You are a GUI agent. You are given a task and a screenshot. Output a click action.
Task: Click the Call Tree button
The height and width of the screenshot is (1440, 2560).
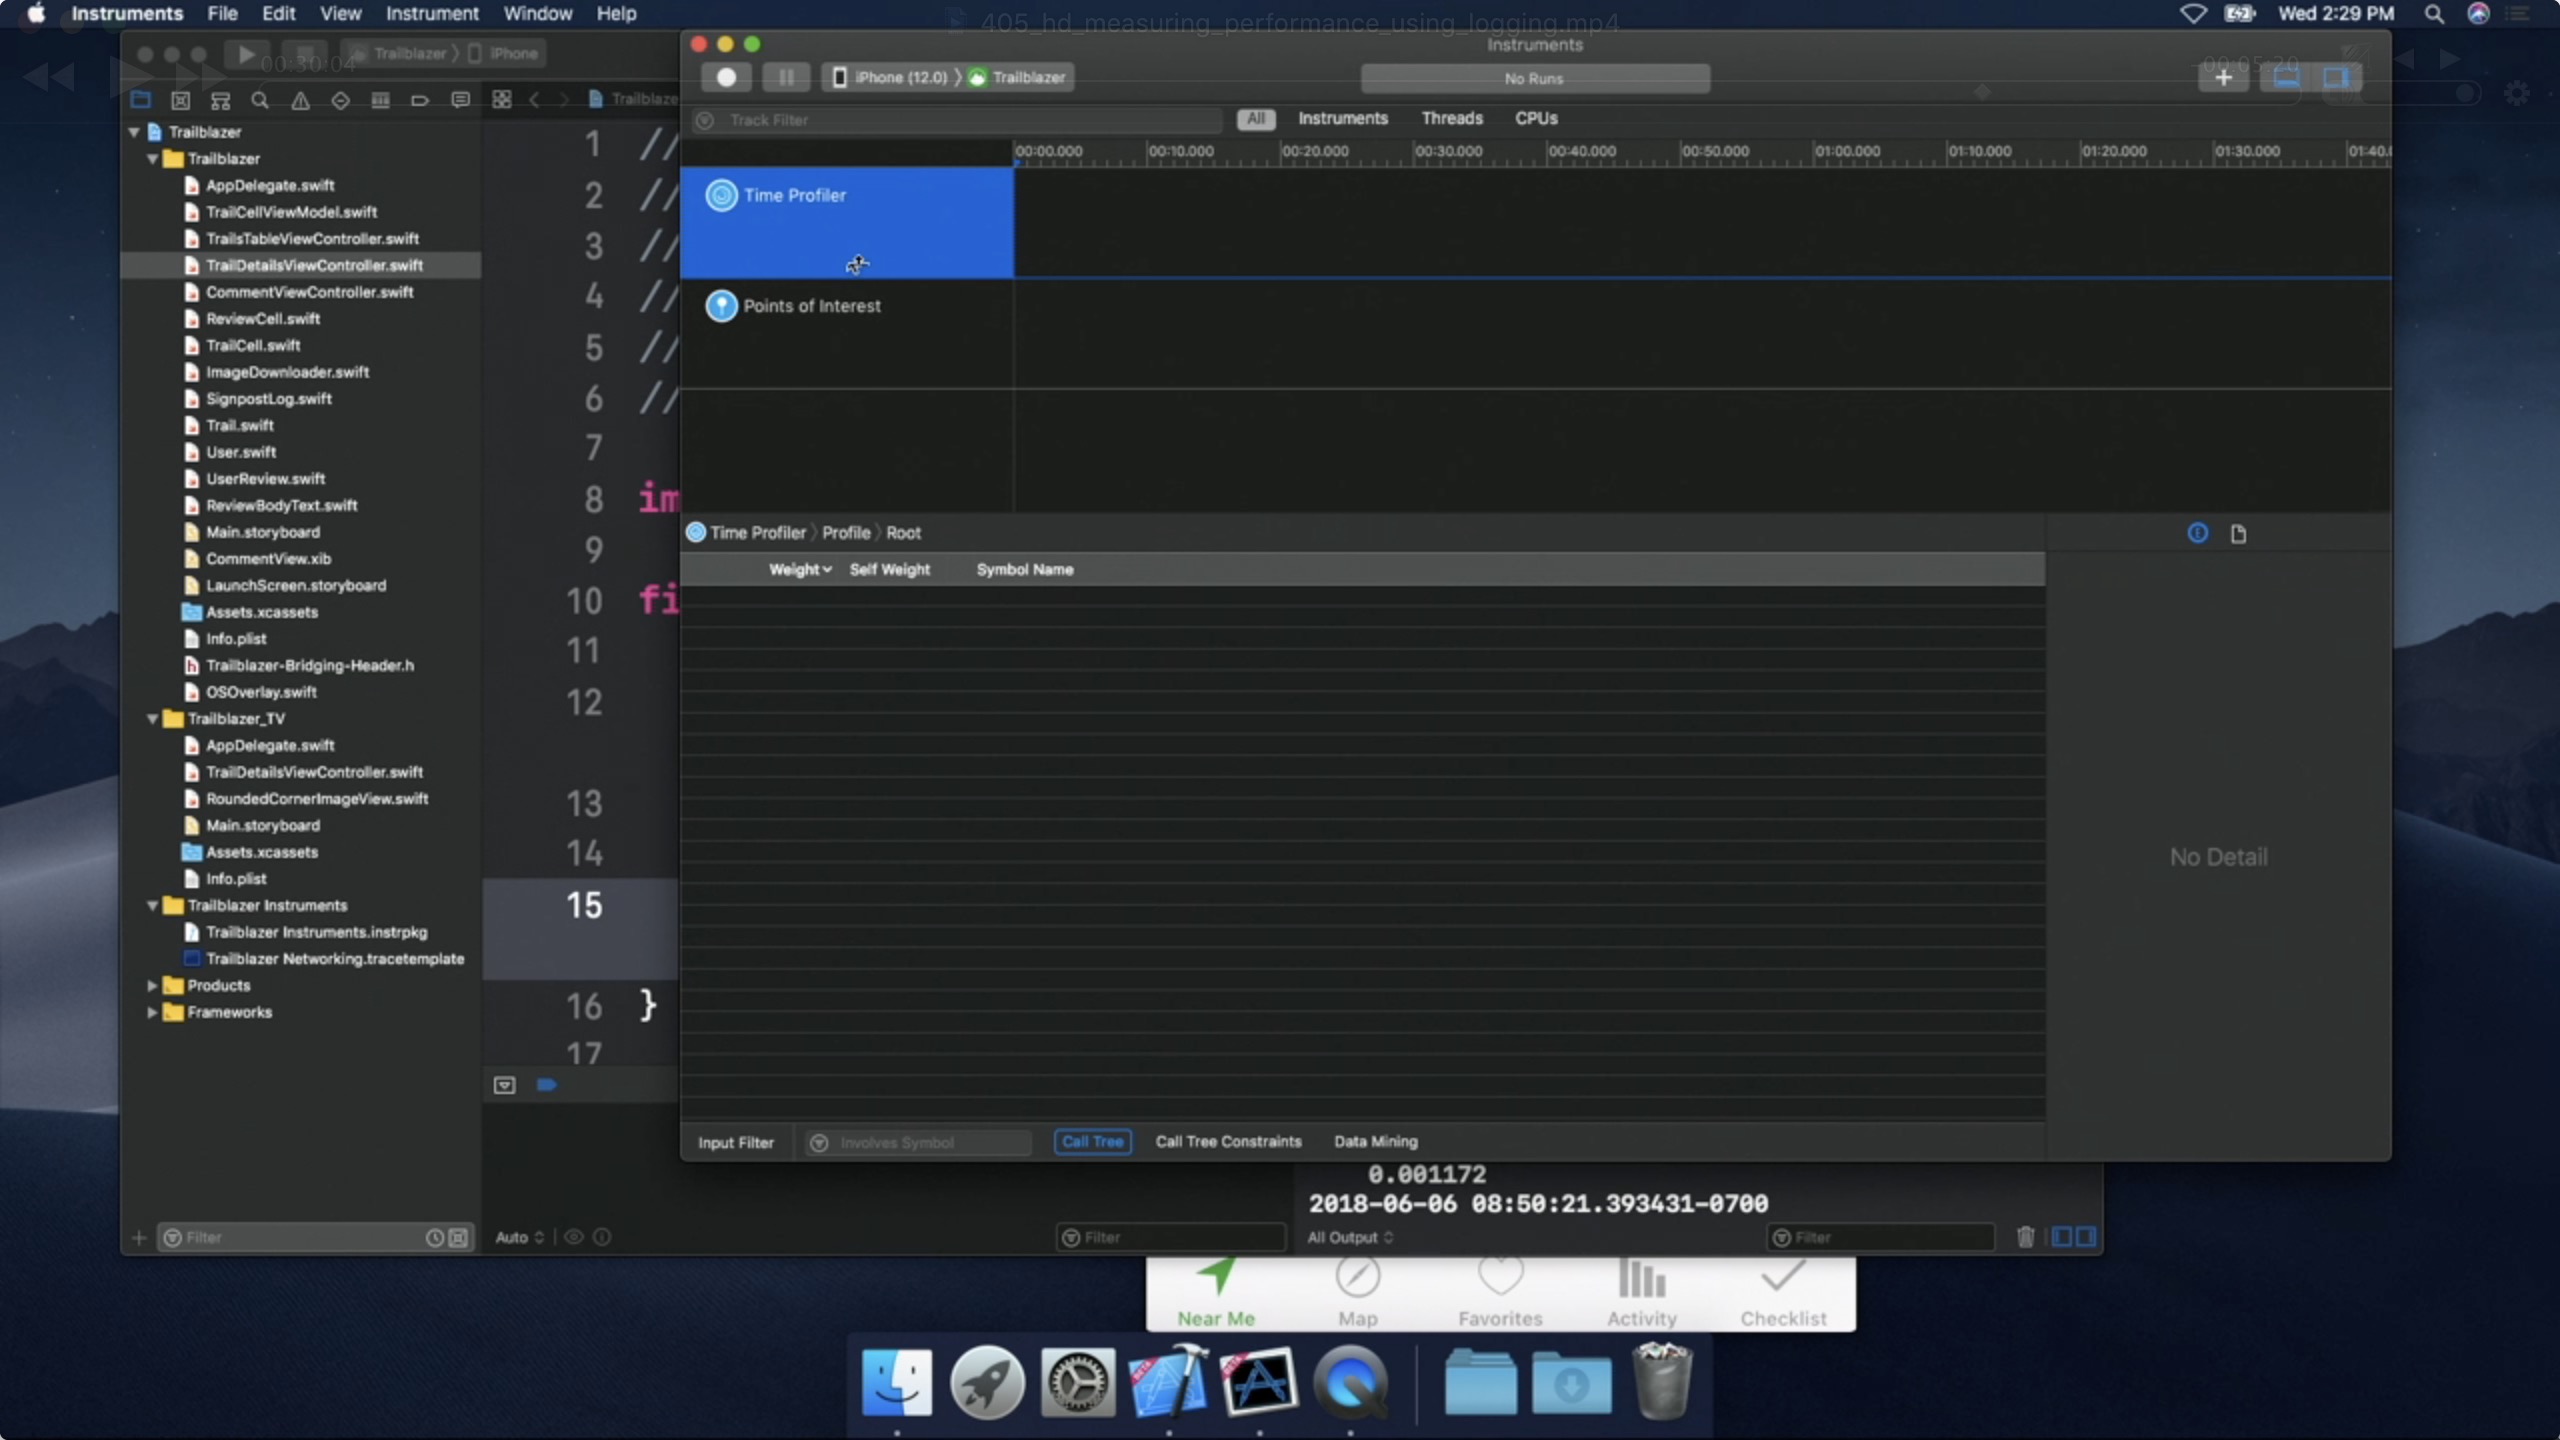pos(1092,1141)
